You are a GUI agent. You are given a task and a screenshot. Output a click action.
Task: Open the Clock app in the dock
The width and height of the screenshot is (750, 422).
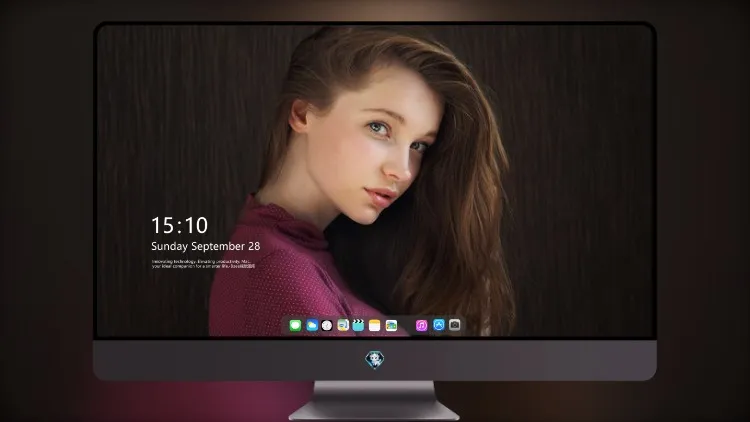click(327, 325)
